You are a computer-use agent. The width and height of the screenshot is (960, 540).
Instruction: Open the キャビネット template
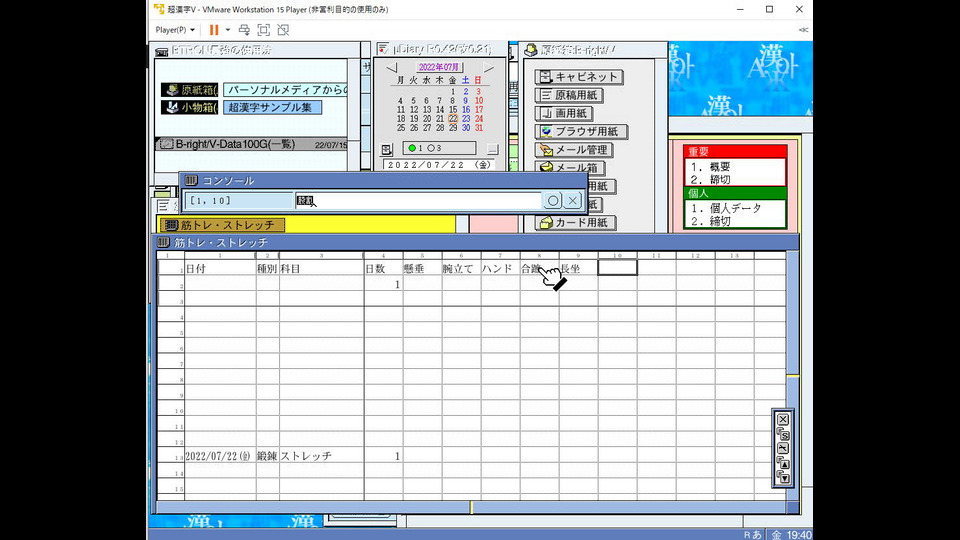[x=579, y=77]
